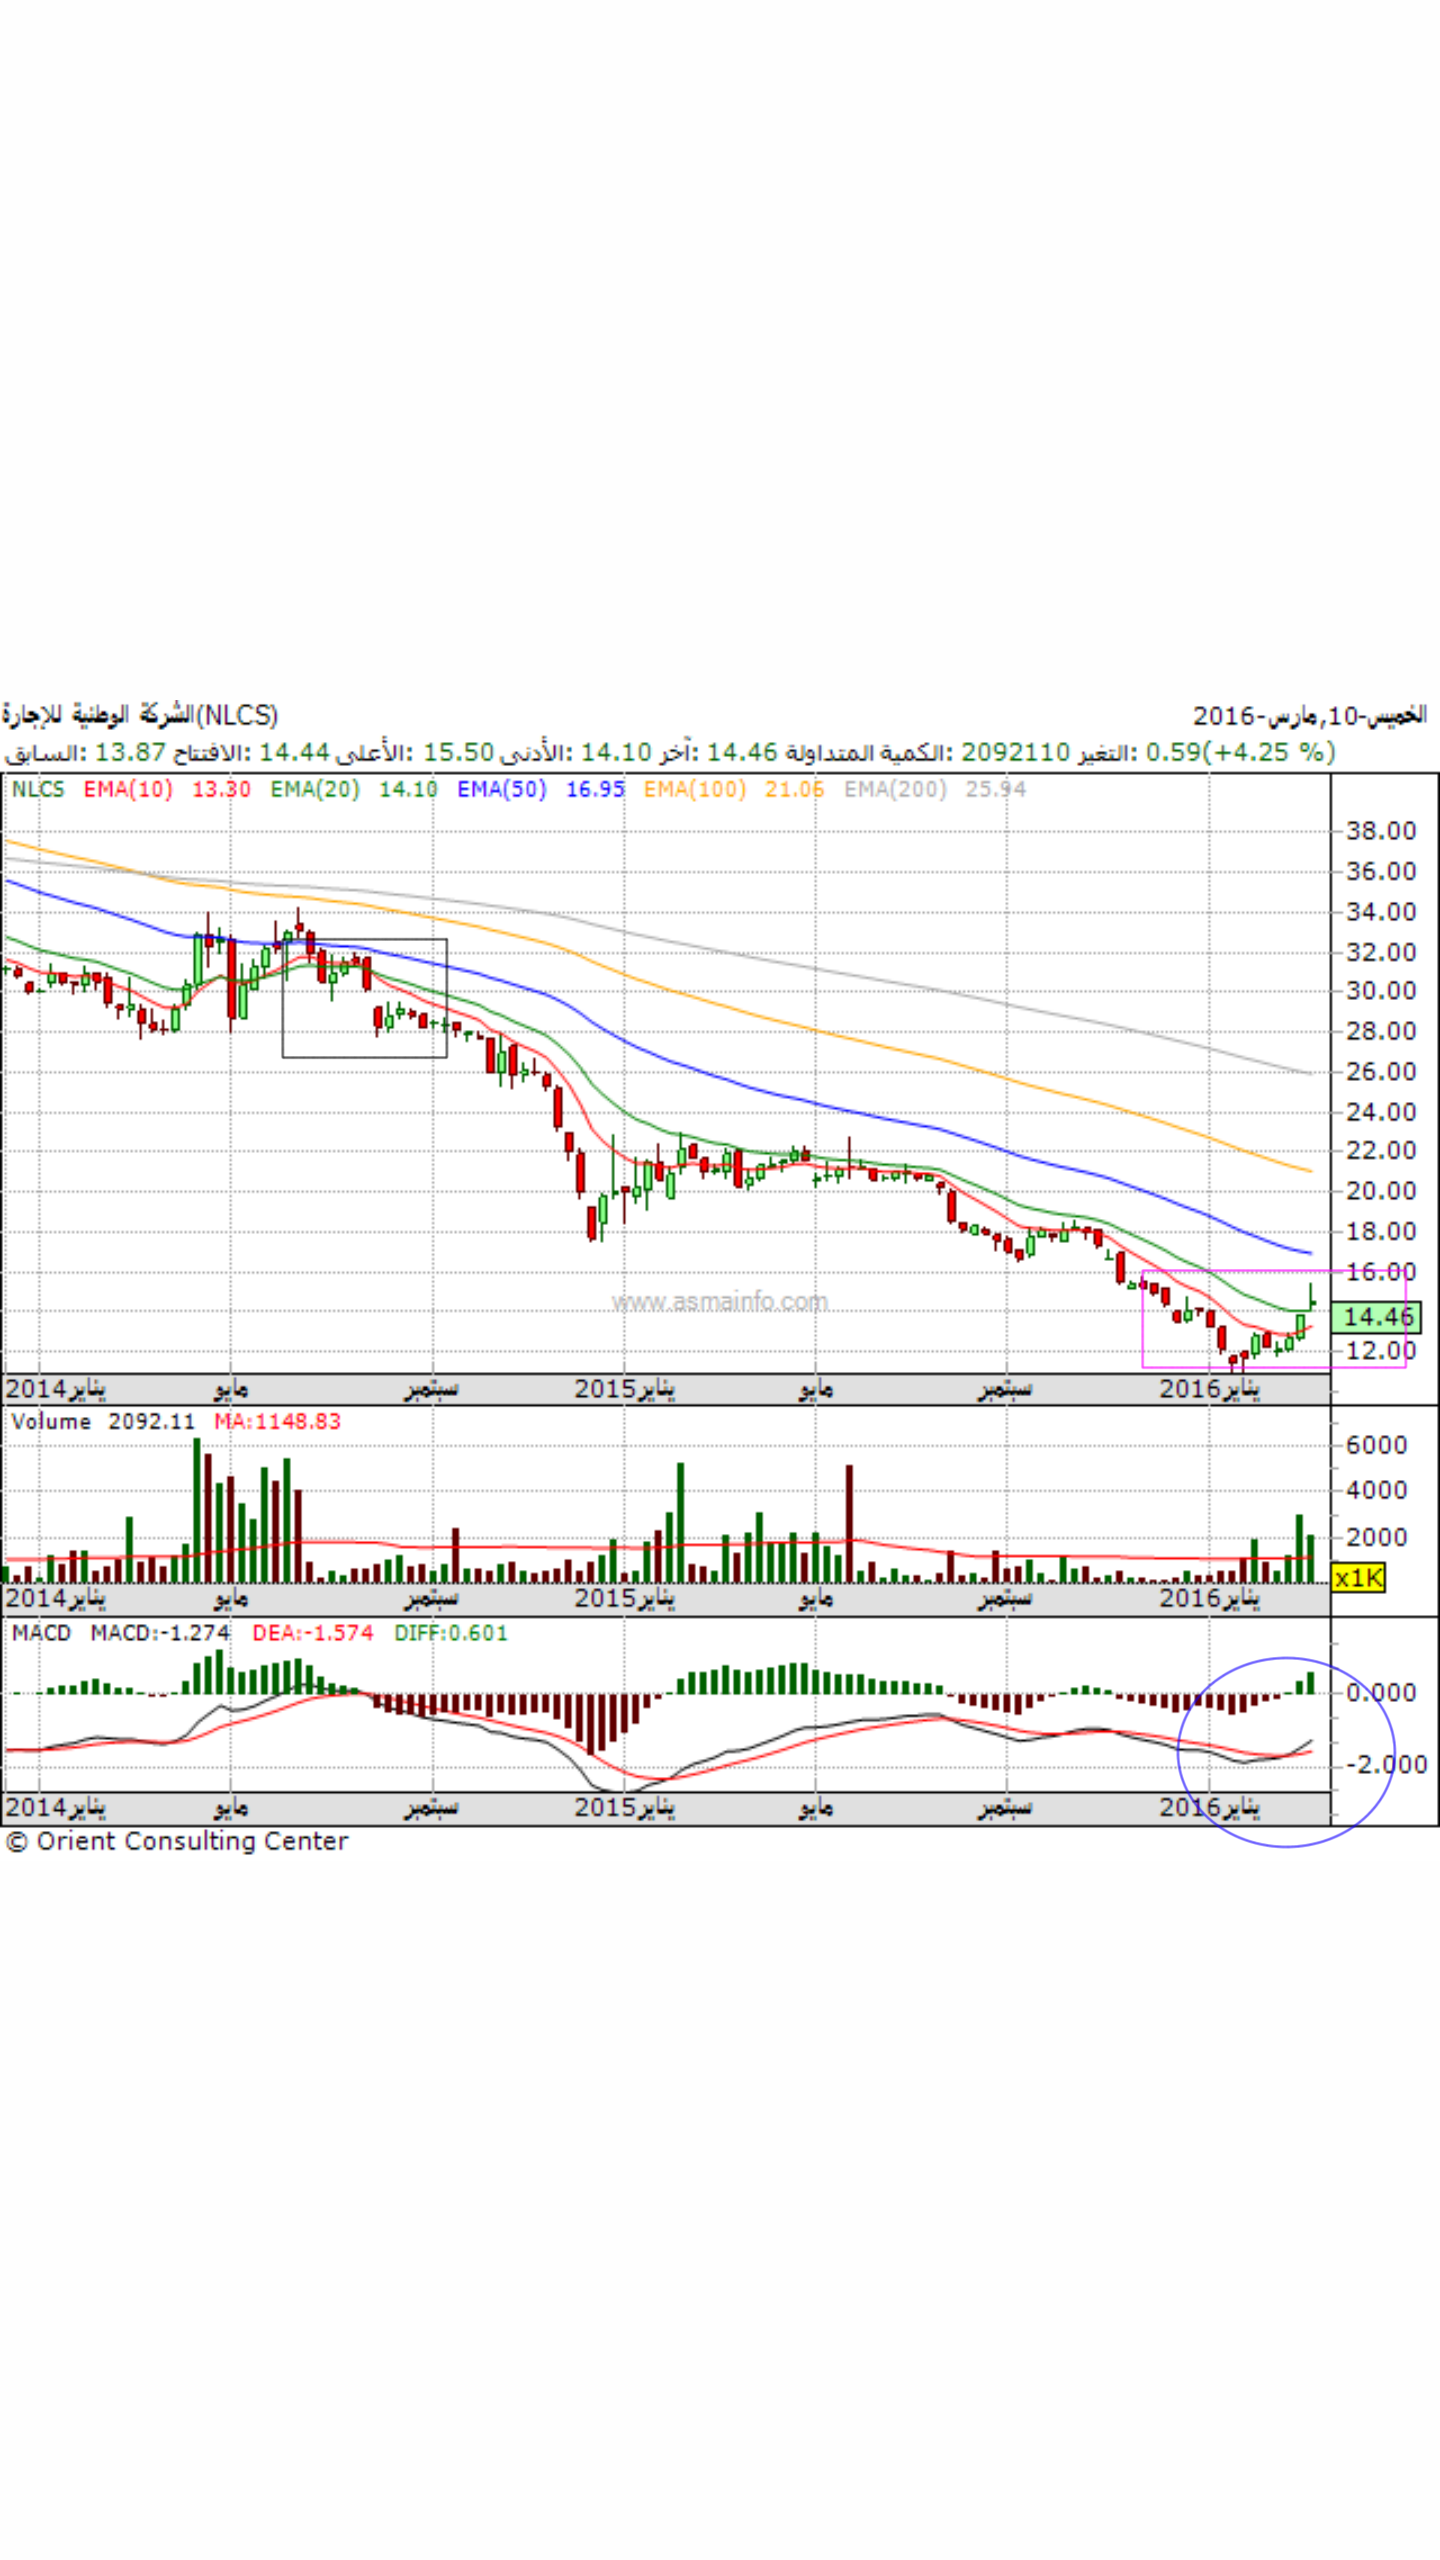
Task: Click يناير2015 on the price chart time axis
Action: click(624, 1389)
